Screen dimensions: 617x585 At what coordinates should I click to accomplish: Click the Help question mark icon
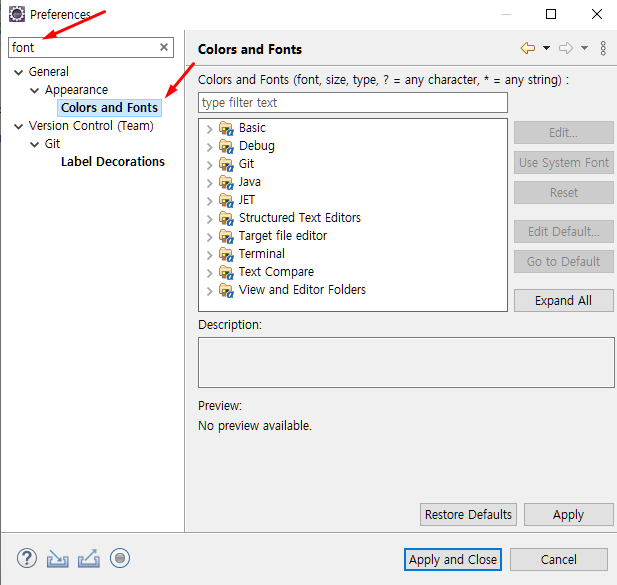(x=27, y=558)
